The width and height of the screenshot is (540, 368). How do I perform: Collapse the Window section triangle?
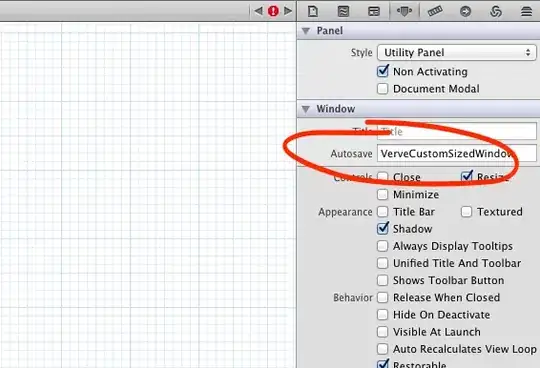tap(306, 109)
